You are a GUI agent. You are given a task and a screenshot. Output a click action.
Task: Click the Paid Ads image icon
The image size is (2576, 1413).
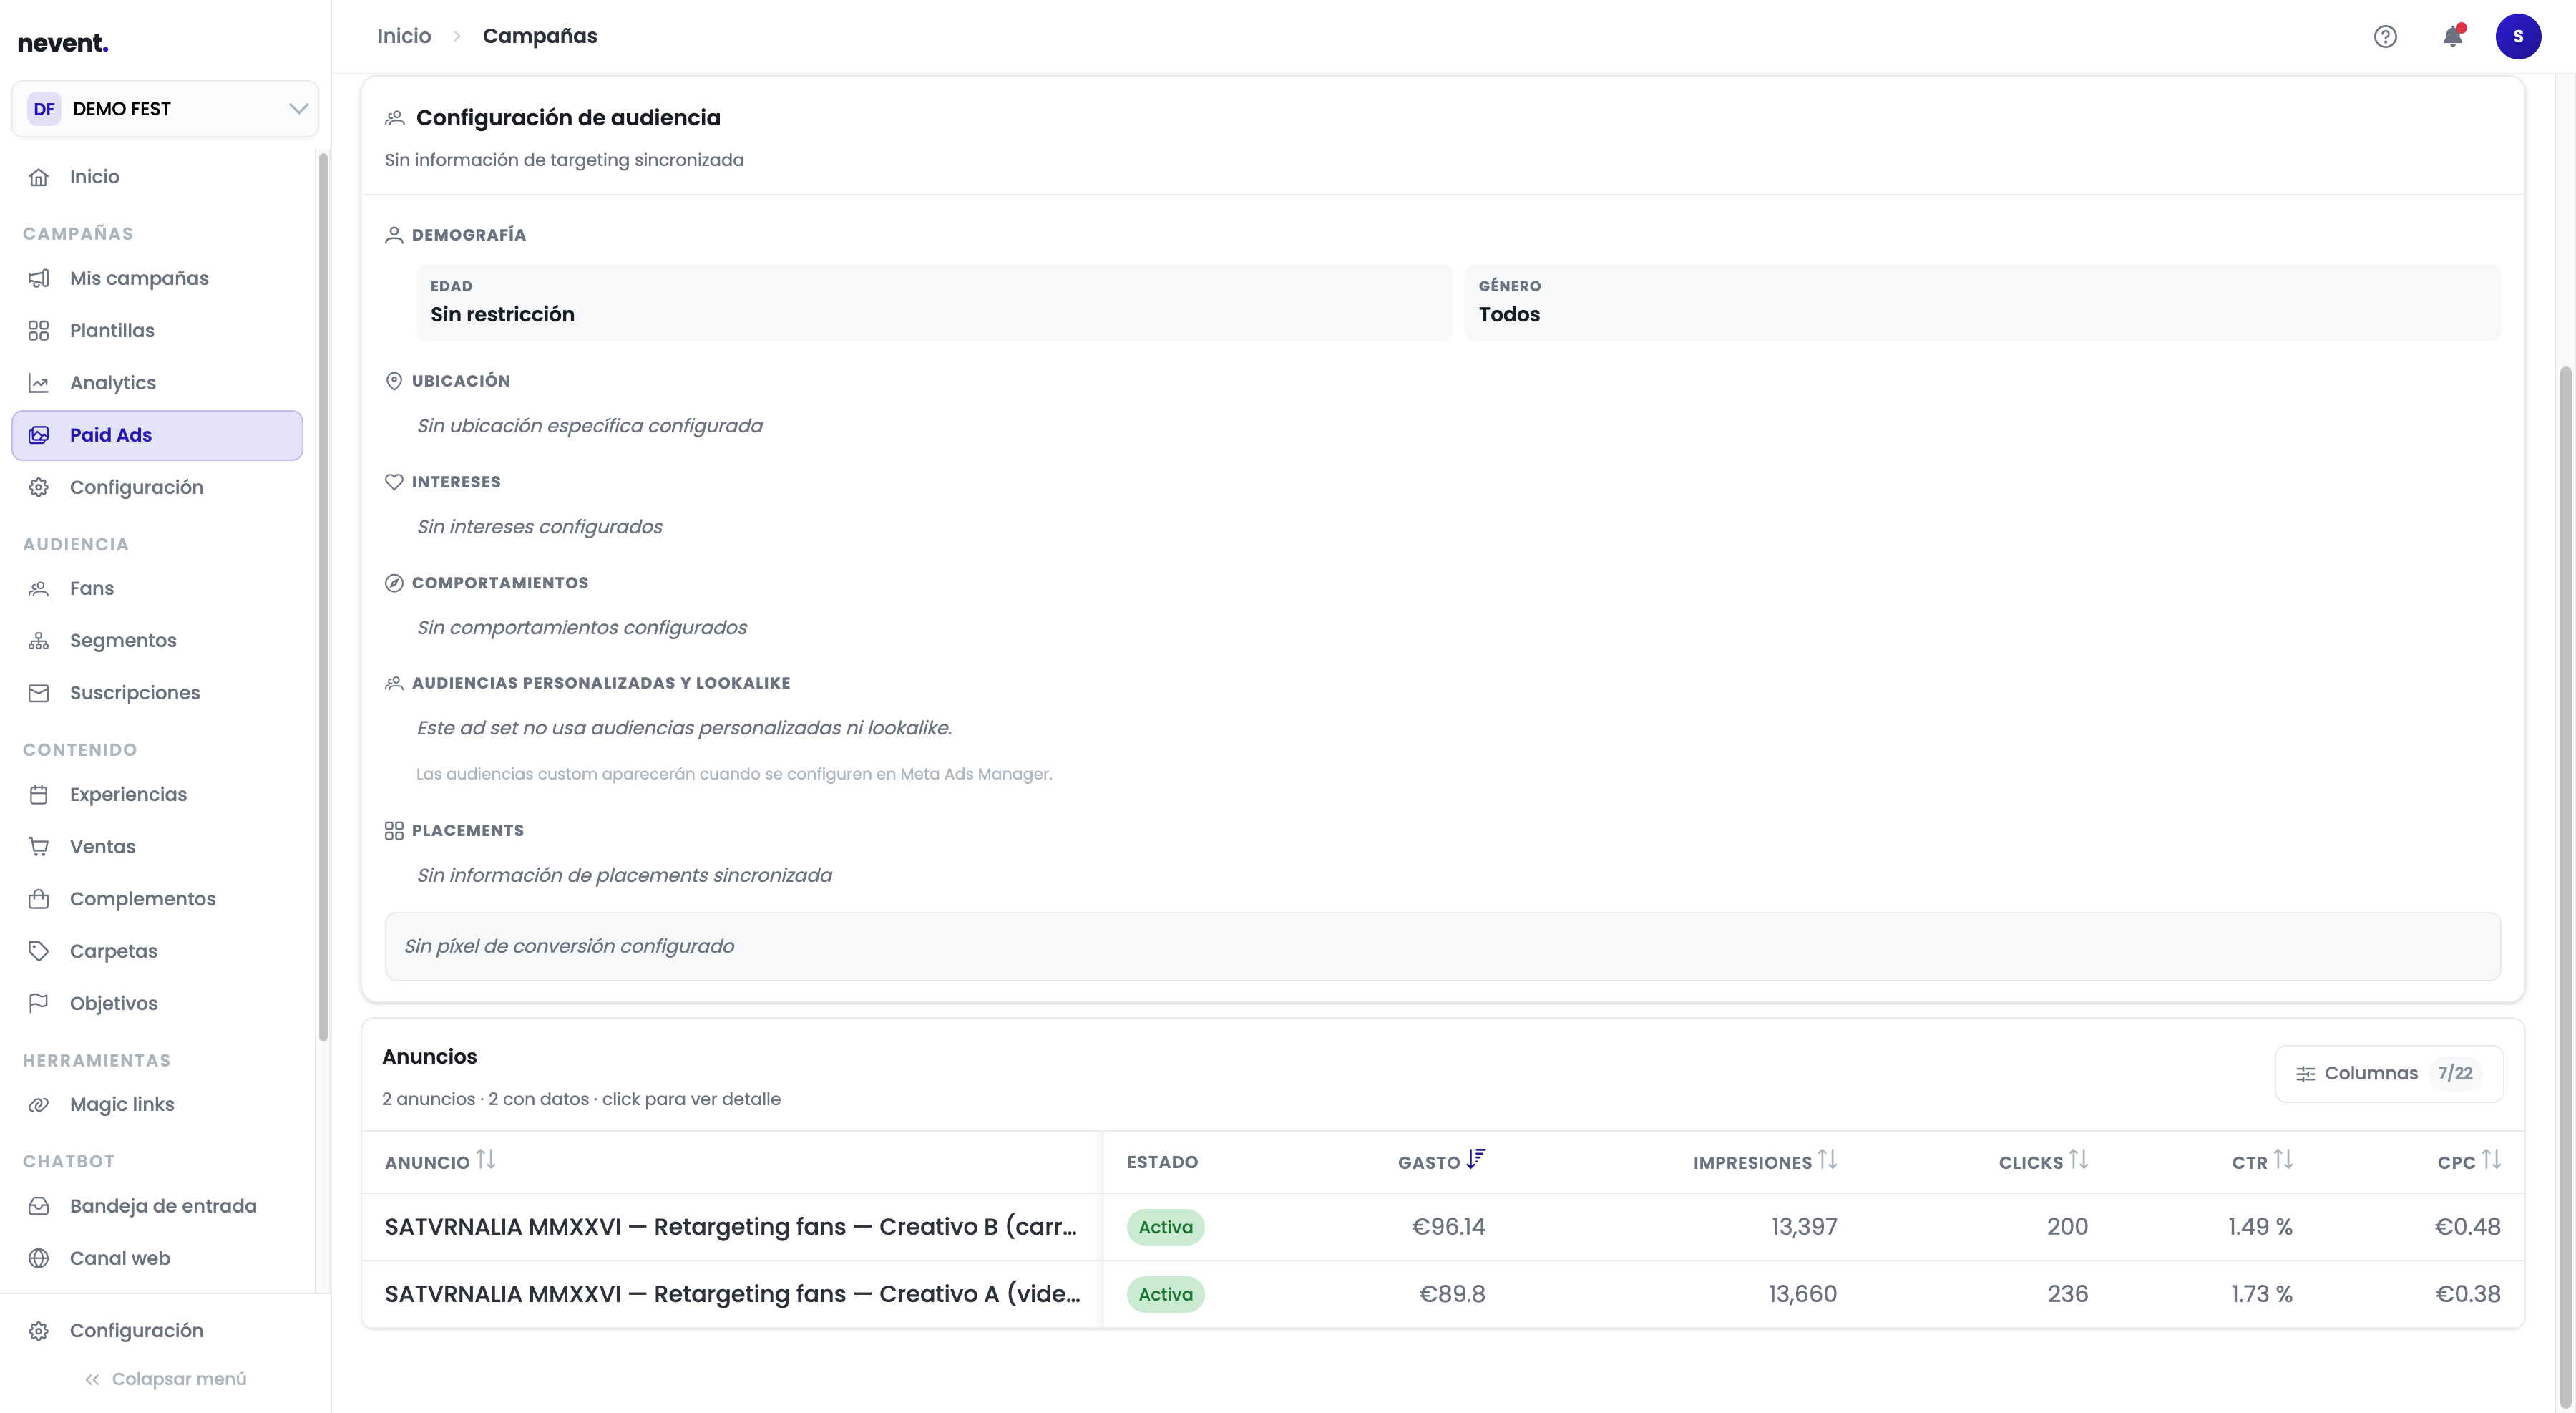pos(39,435)
